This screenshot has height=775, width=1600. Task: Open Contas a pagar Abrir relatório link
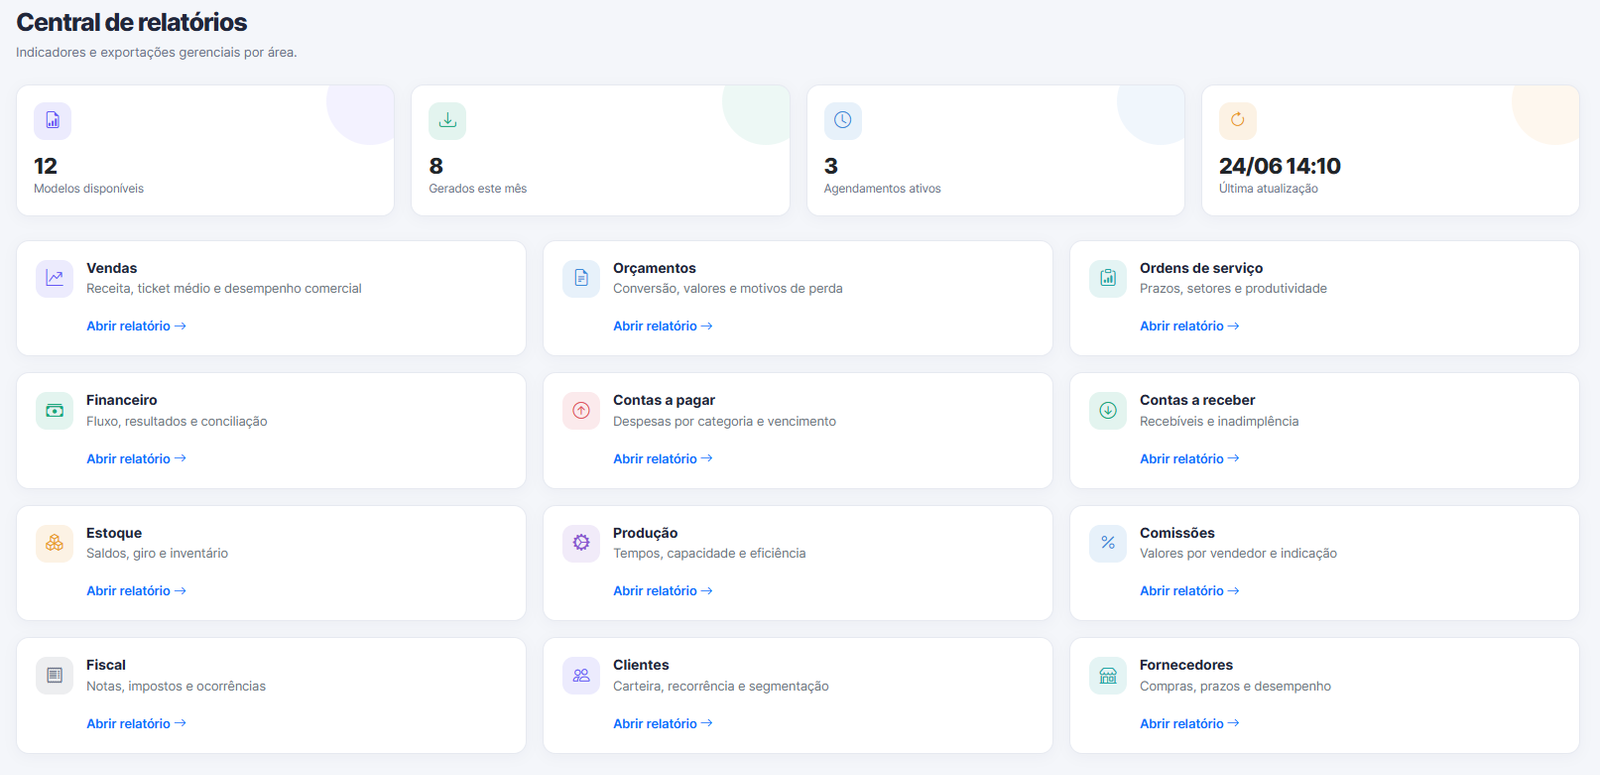click(663, 459)
